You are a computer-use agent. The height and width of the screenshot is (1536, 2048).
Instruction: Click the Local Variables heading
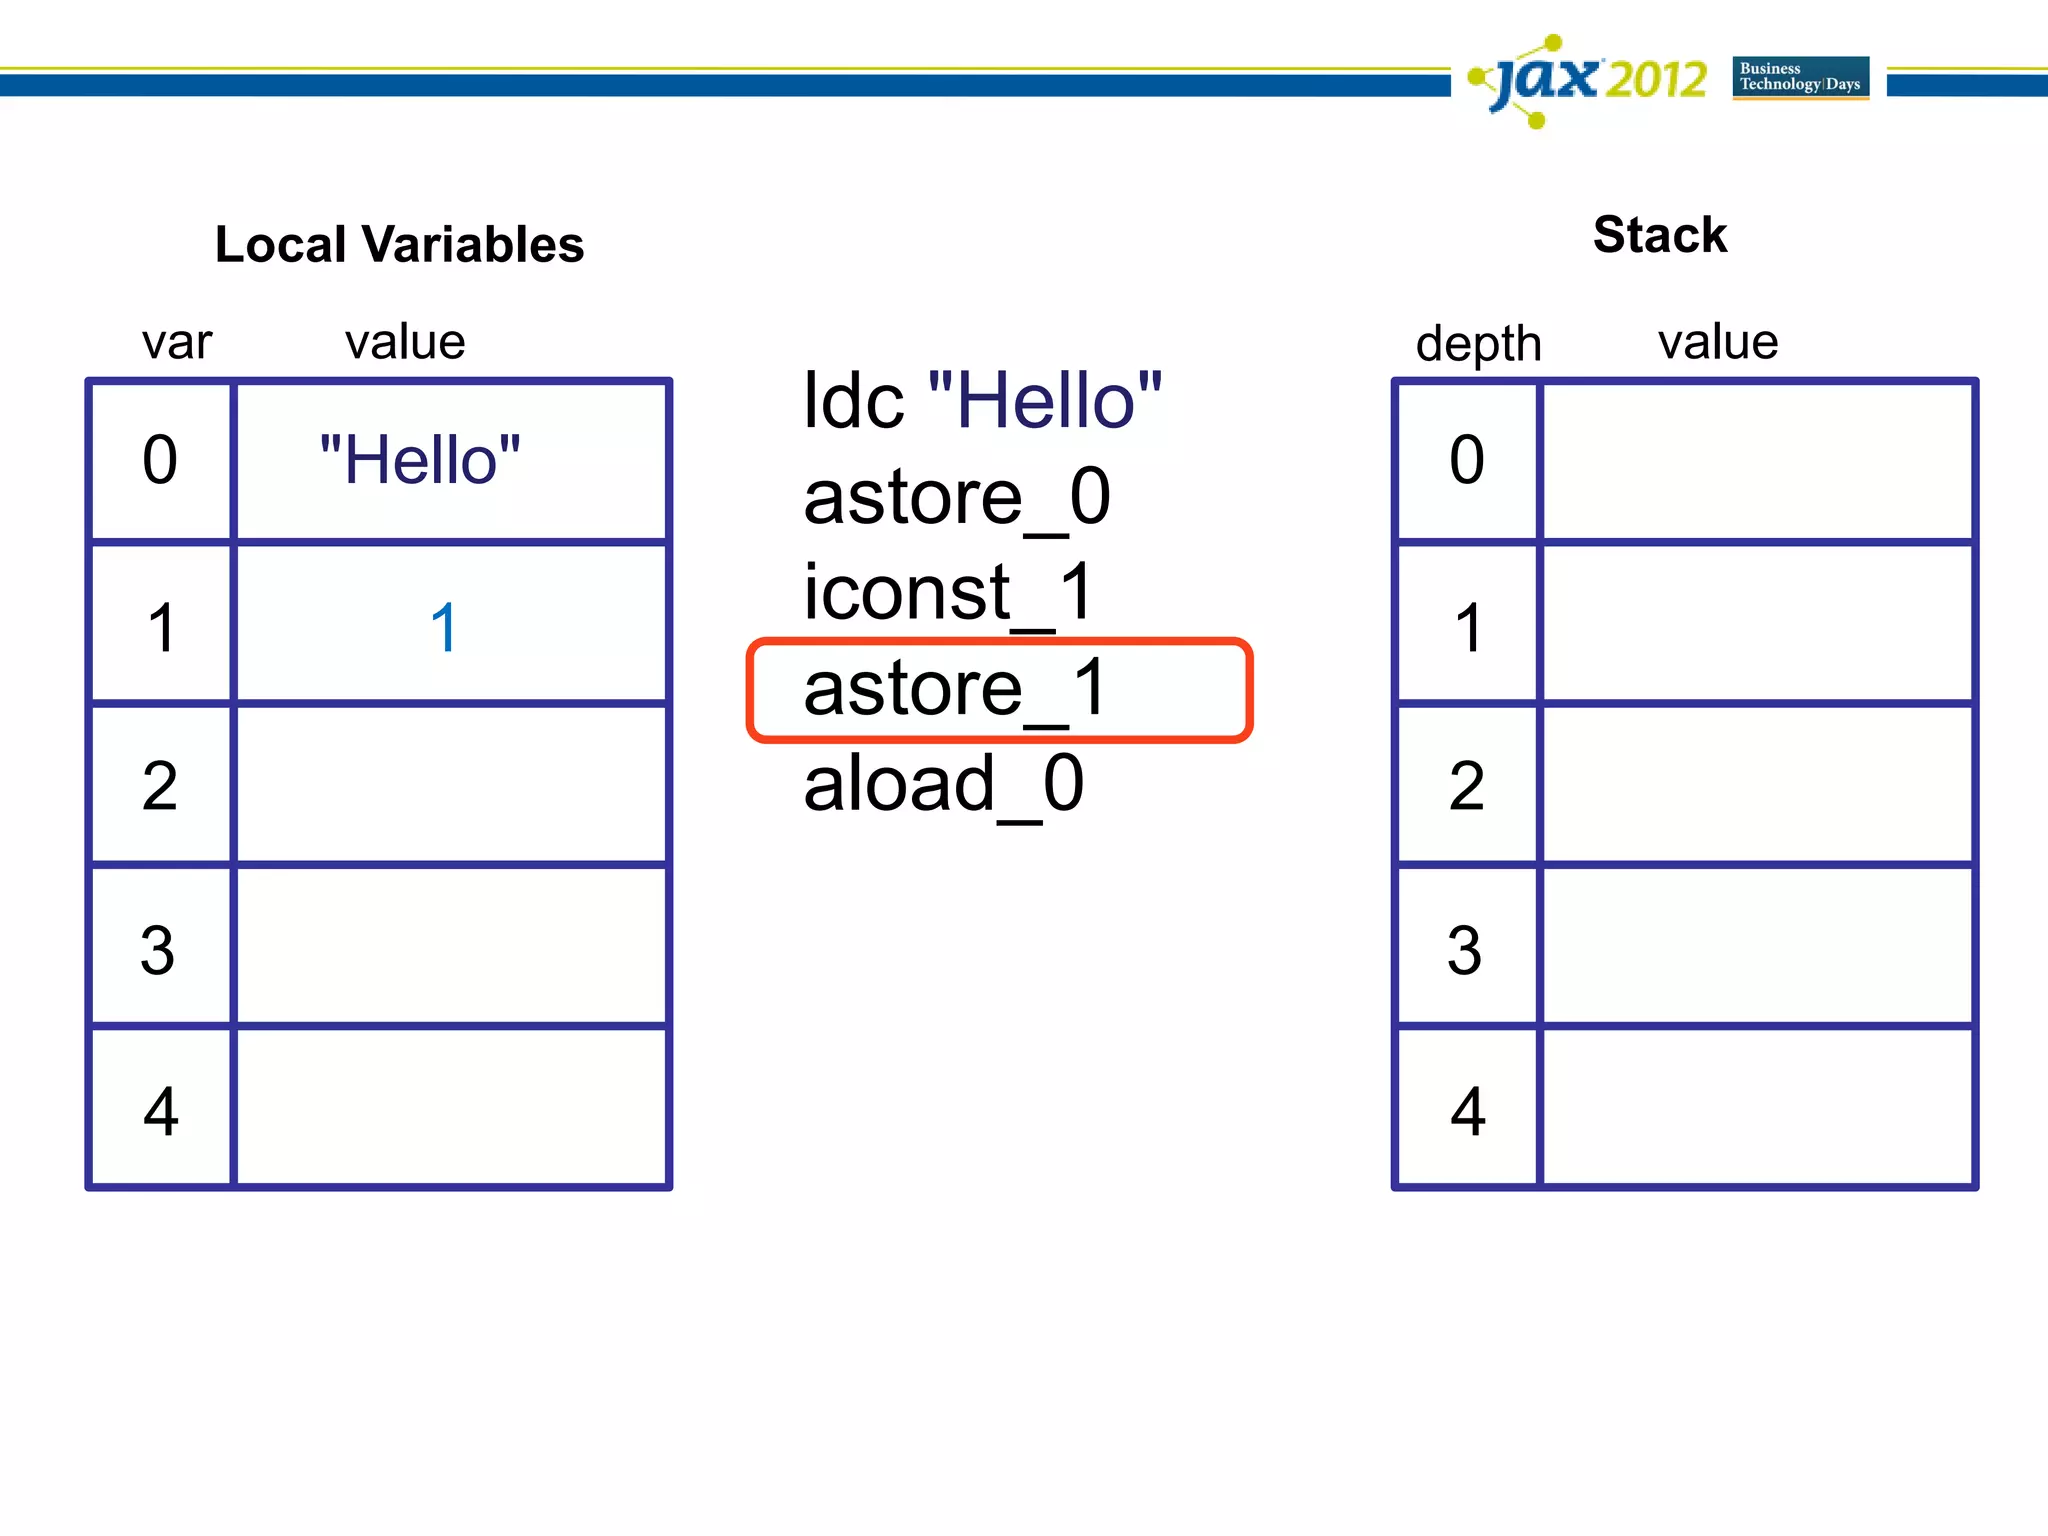click(x=399, y=245)
